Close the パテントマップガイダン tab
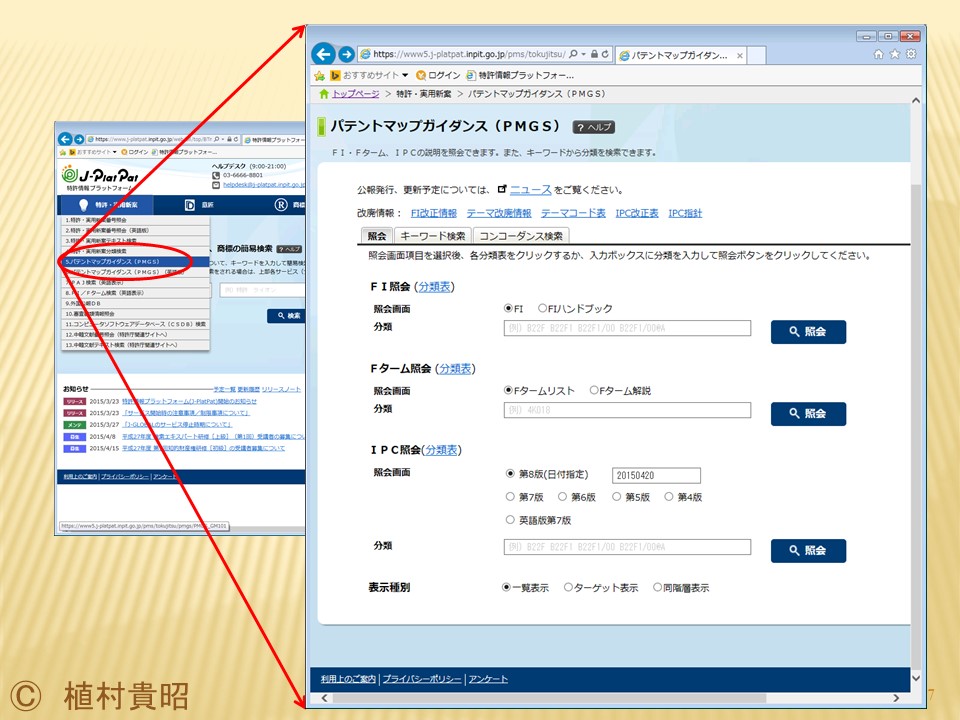Viewport: 960px width, 720px height. (740, 56)
